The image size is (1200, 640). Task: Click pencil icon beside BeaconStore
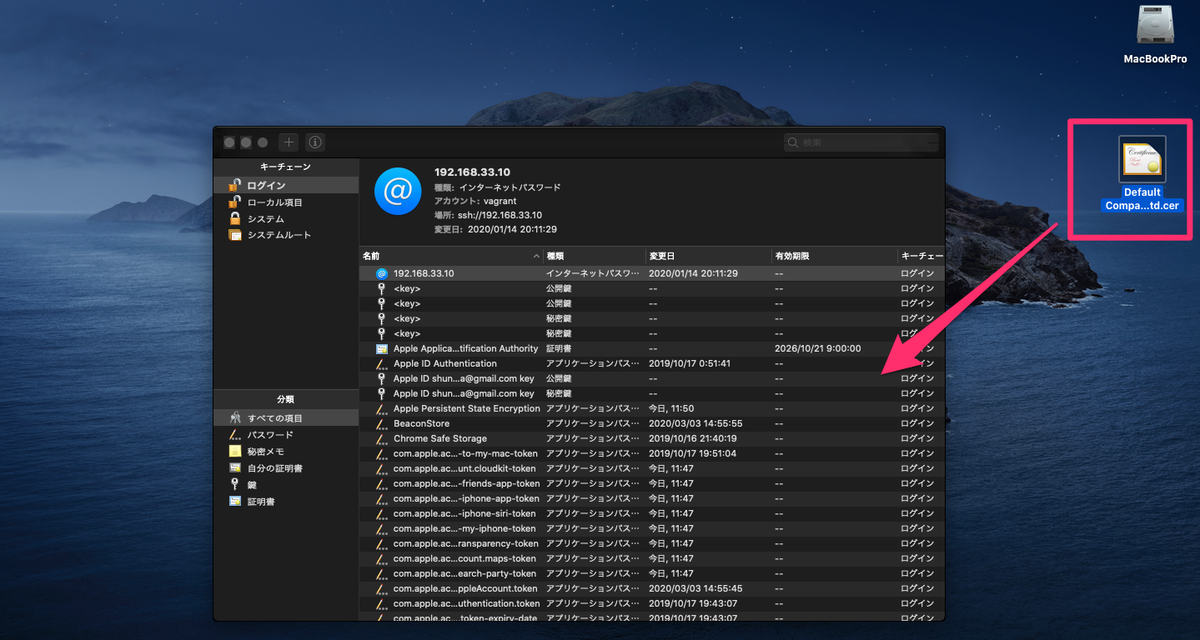381,423
